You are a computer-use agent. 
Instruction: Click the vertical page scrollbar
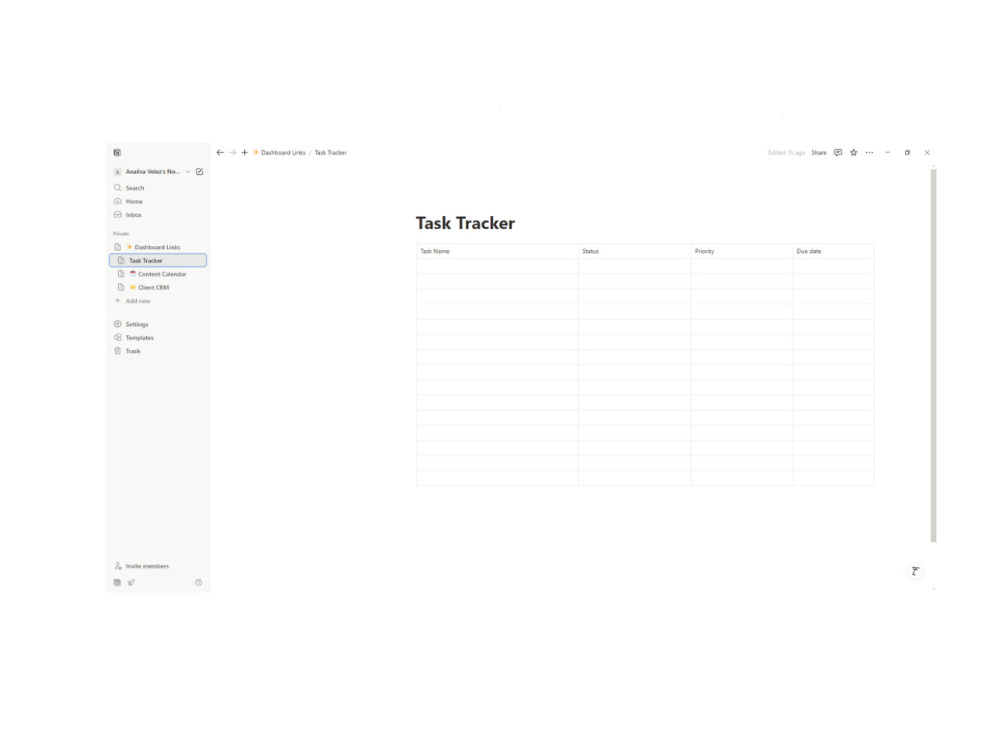934,355
